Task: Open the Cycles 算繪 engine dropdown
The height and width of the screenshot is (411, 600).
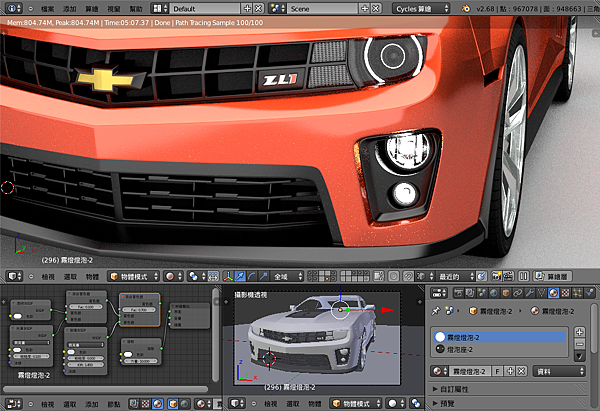Action: (421, 8)
